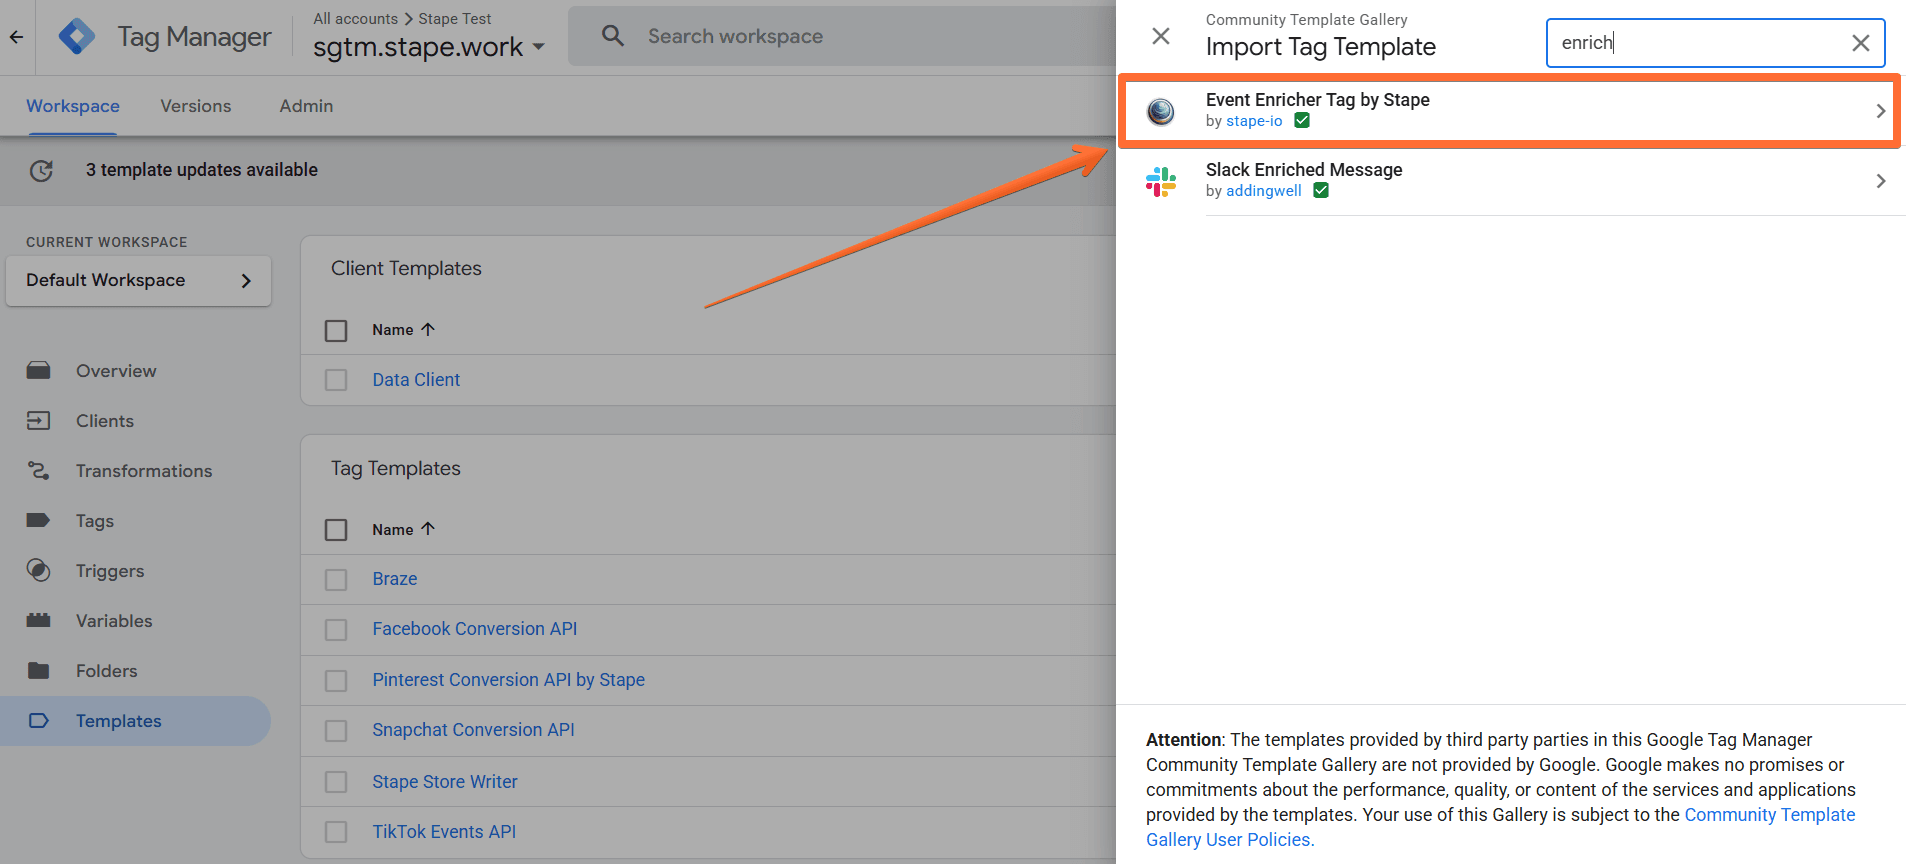Click the Variables sidebar icon
This screenshot has height=864, width=1906.
click(39, 621)
